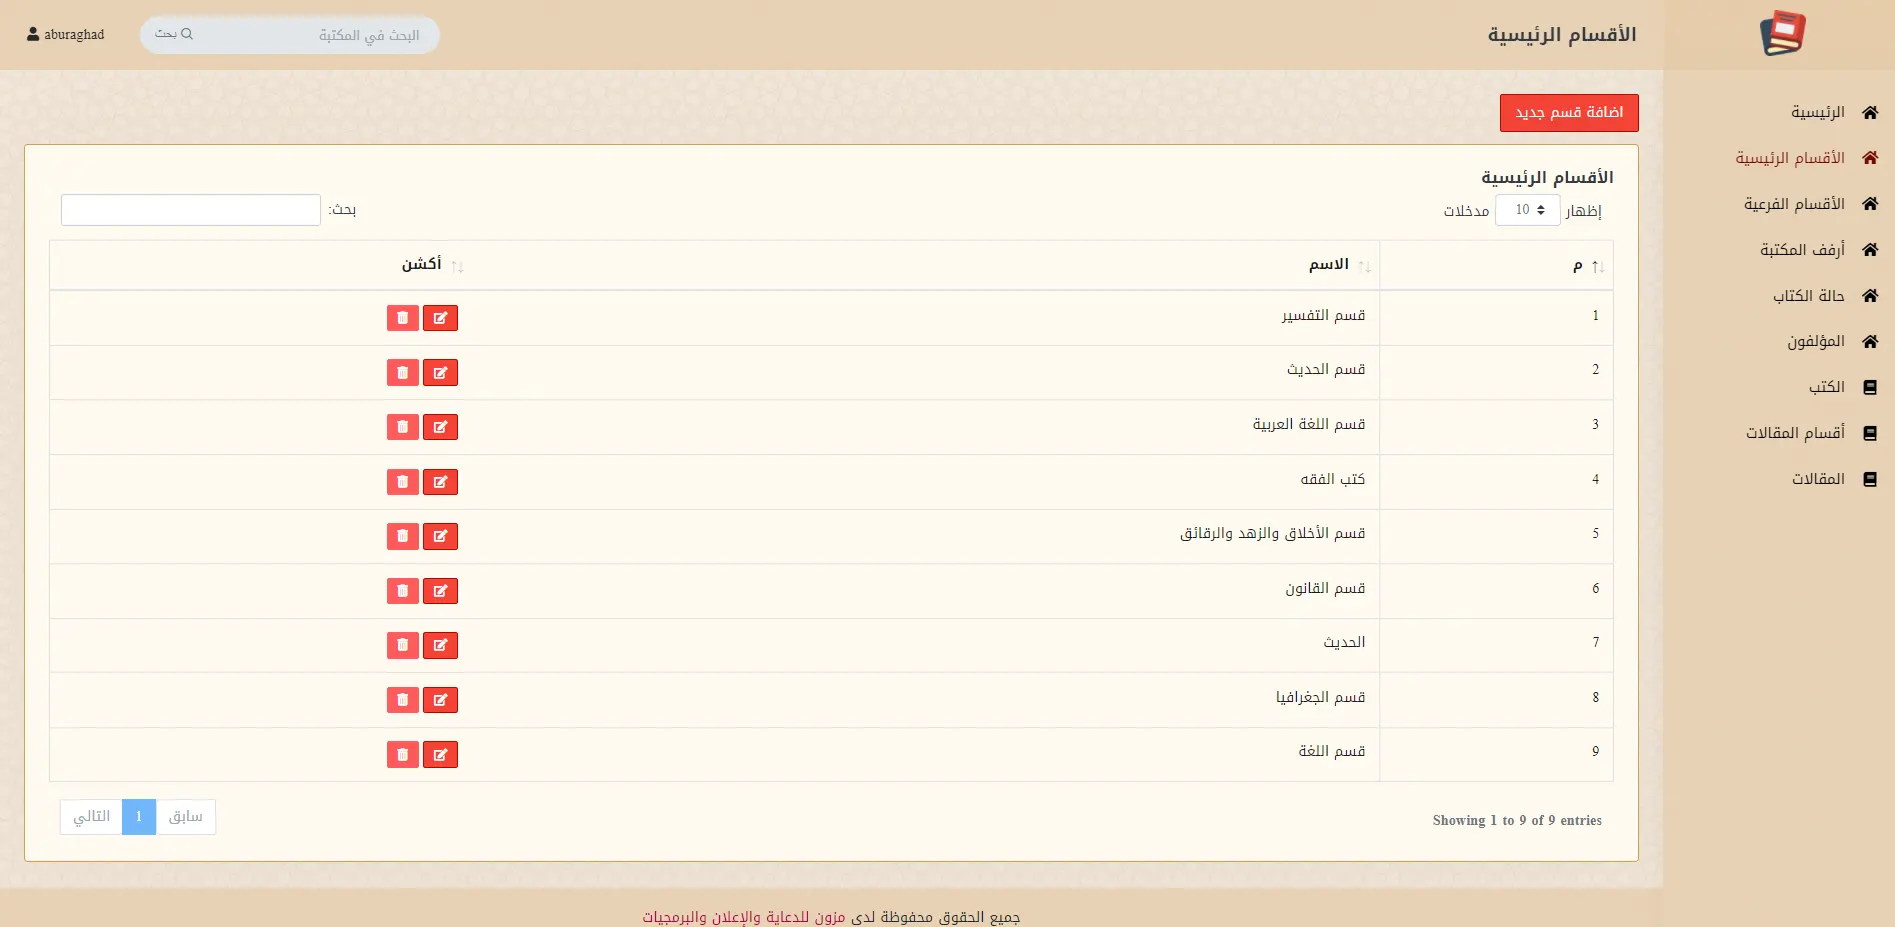Click the table بحث filter input field

pyautogui.click(x=191, y=210)
